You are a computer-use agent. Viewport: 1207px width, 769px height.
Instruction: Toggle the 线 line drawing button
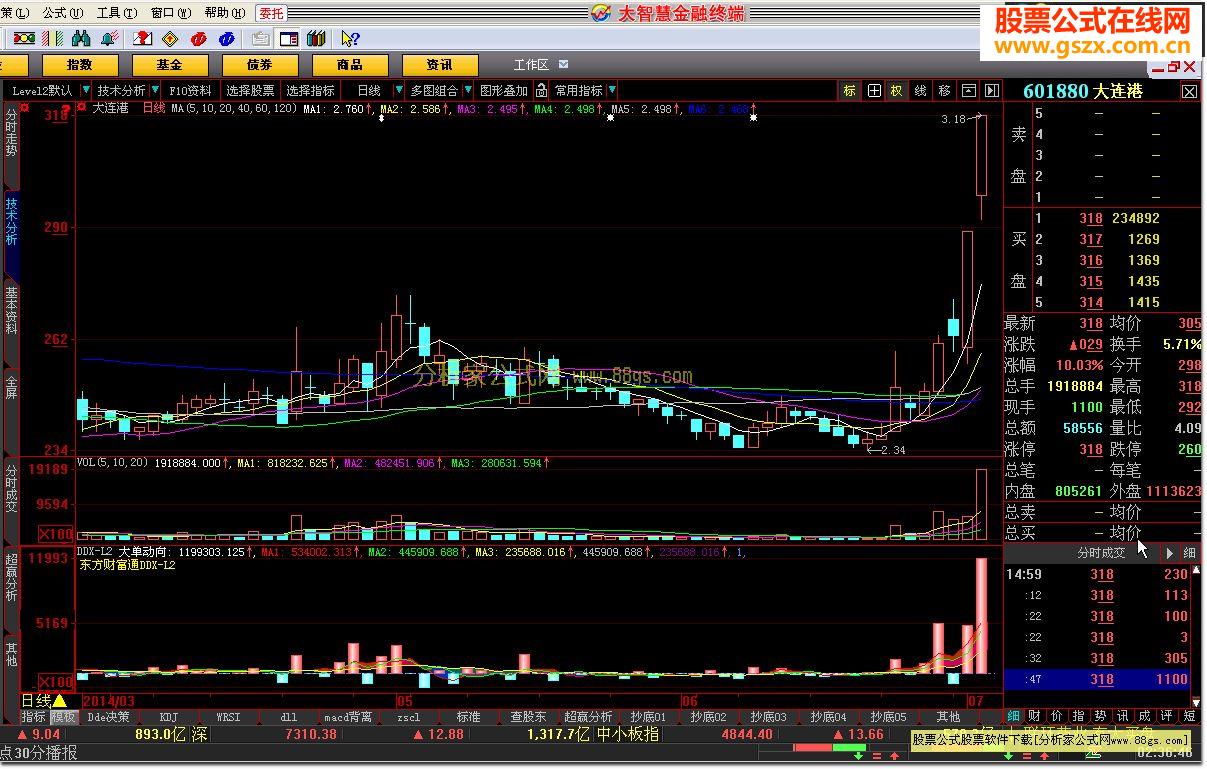point(921,91)
